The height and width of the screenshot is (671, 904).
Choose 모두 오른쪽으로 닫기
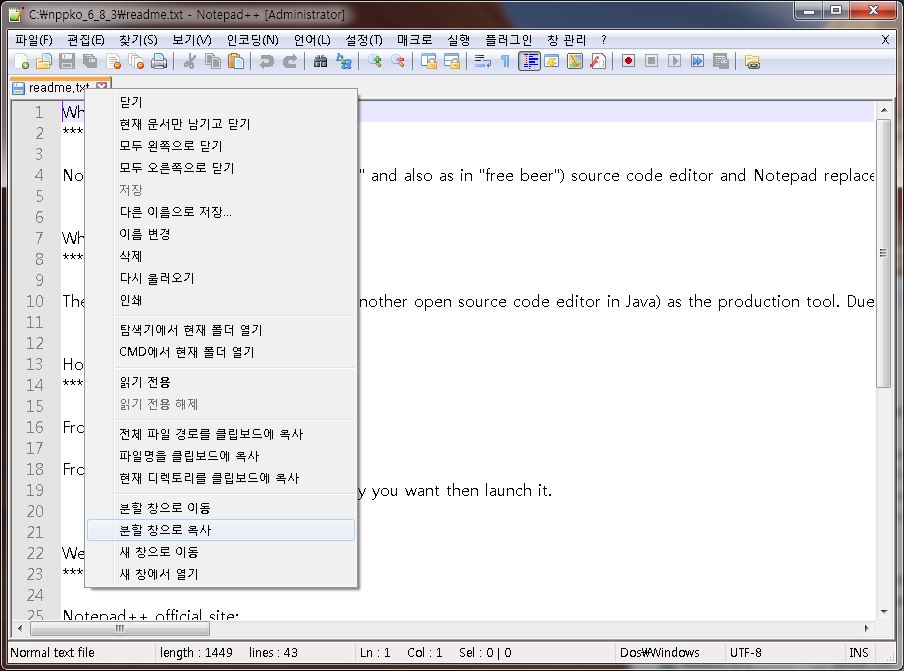pyautogui.click(x=221, y=168)
